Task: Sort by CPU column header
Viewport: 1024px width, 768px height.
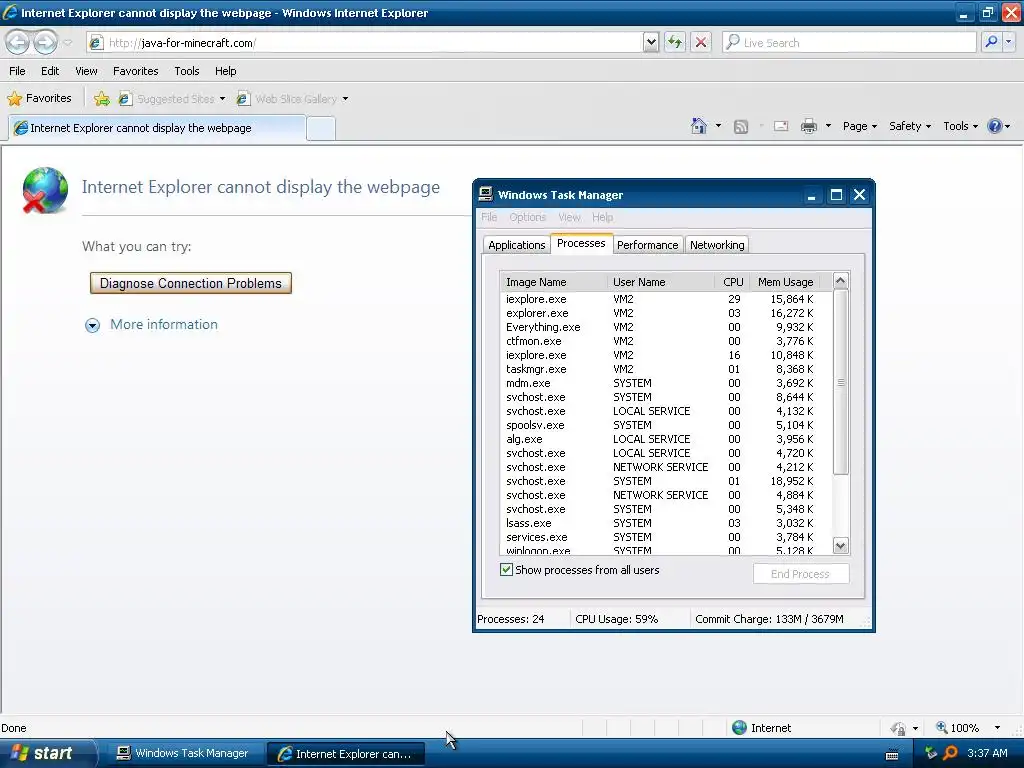Action: [x=732, y=282]
